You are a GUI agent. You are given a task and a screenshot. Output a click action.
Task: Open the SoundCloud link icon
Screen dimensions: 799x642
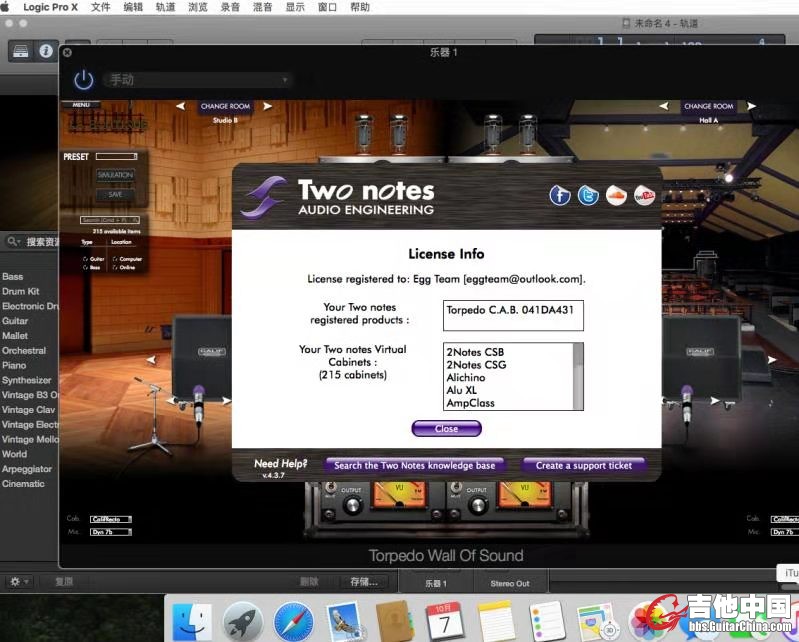(x=616, y=195)
